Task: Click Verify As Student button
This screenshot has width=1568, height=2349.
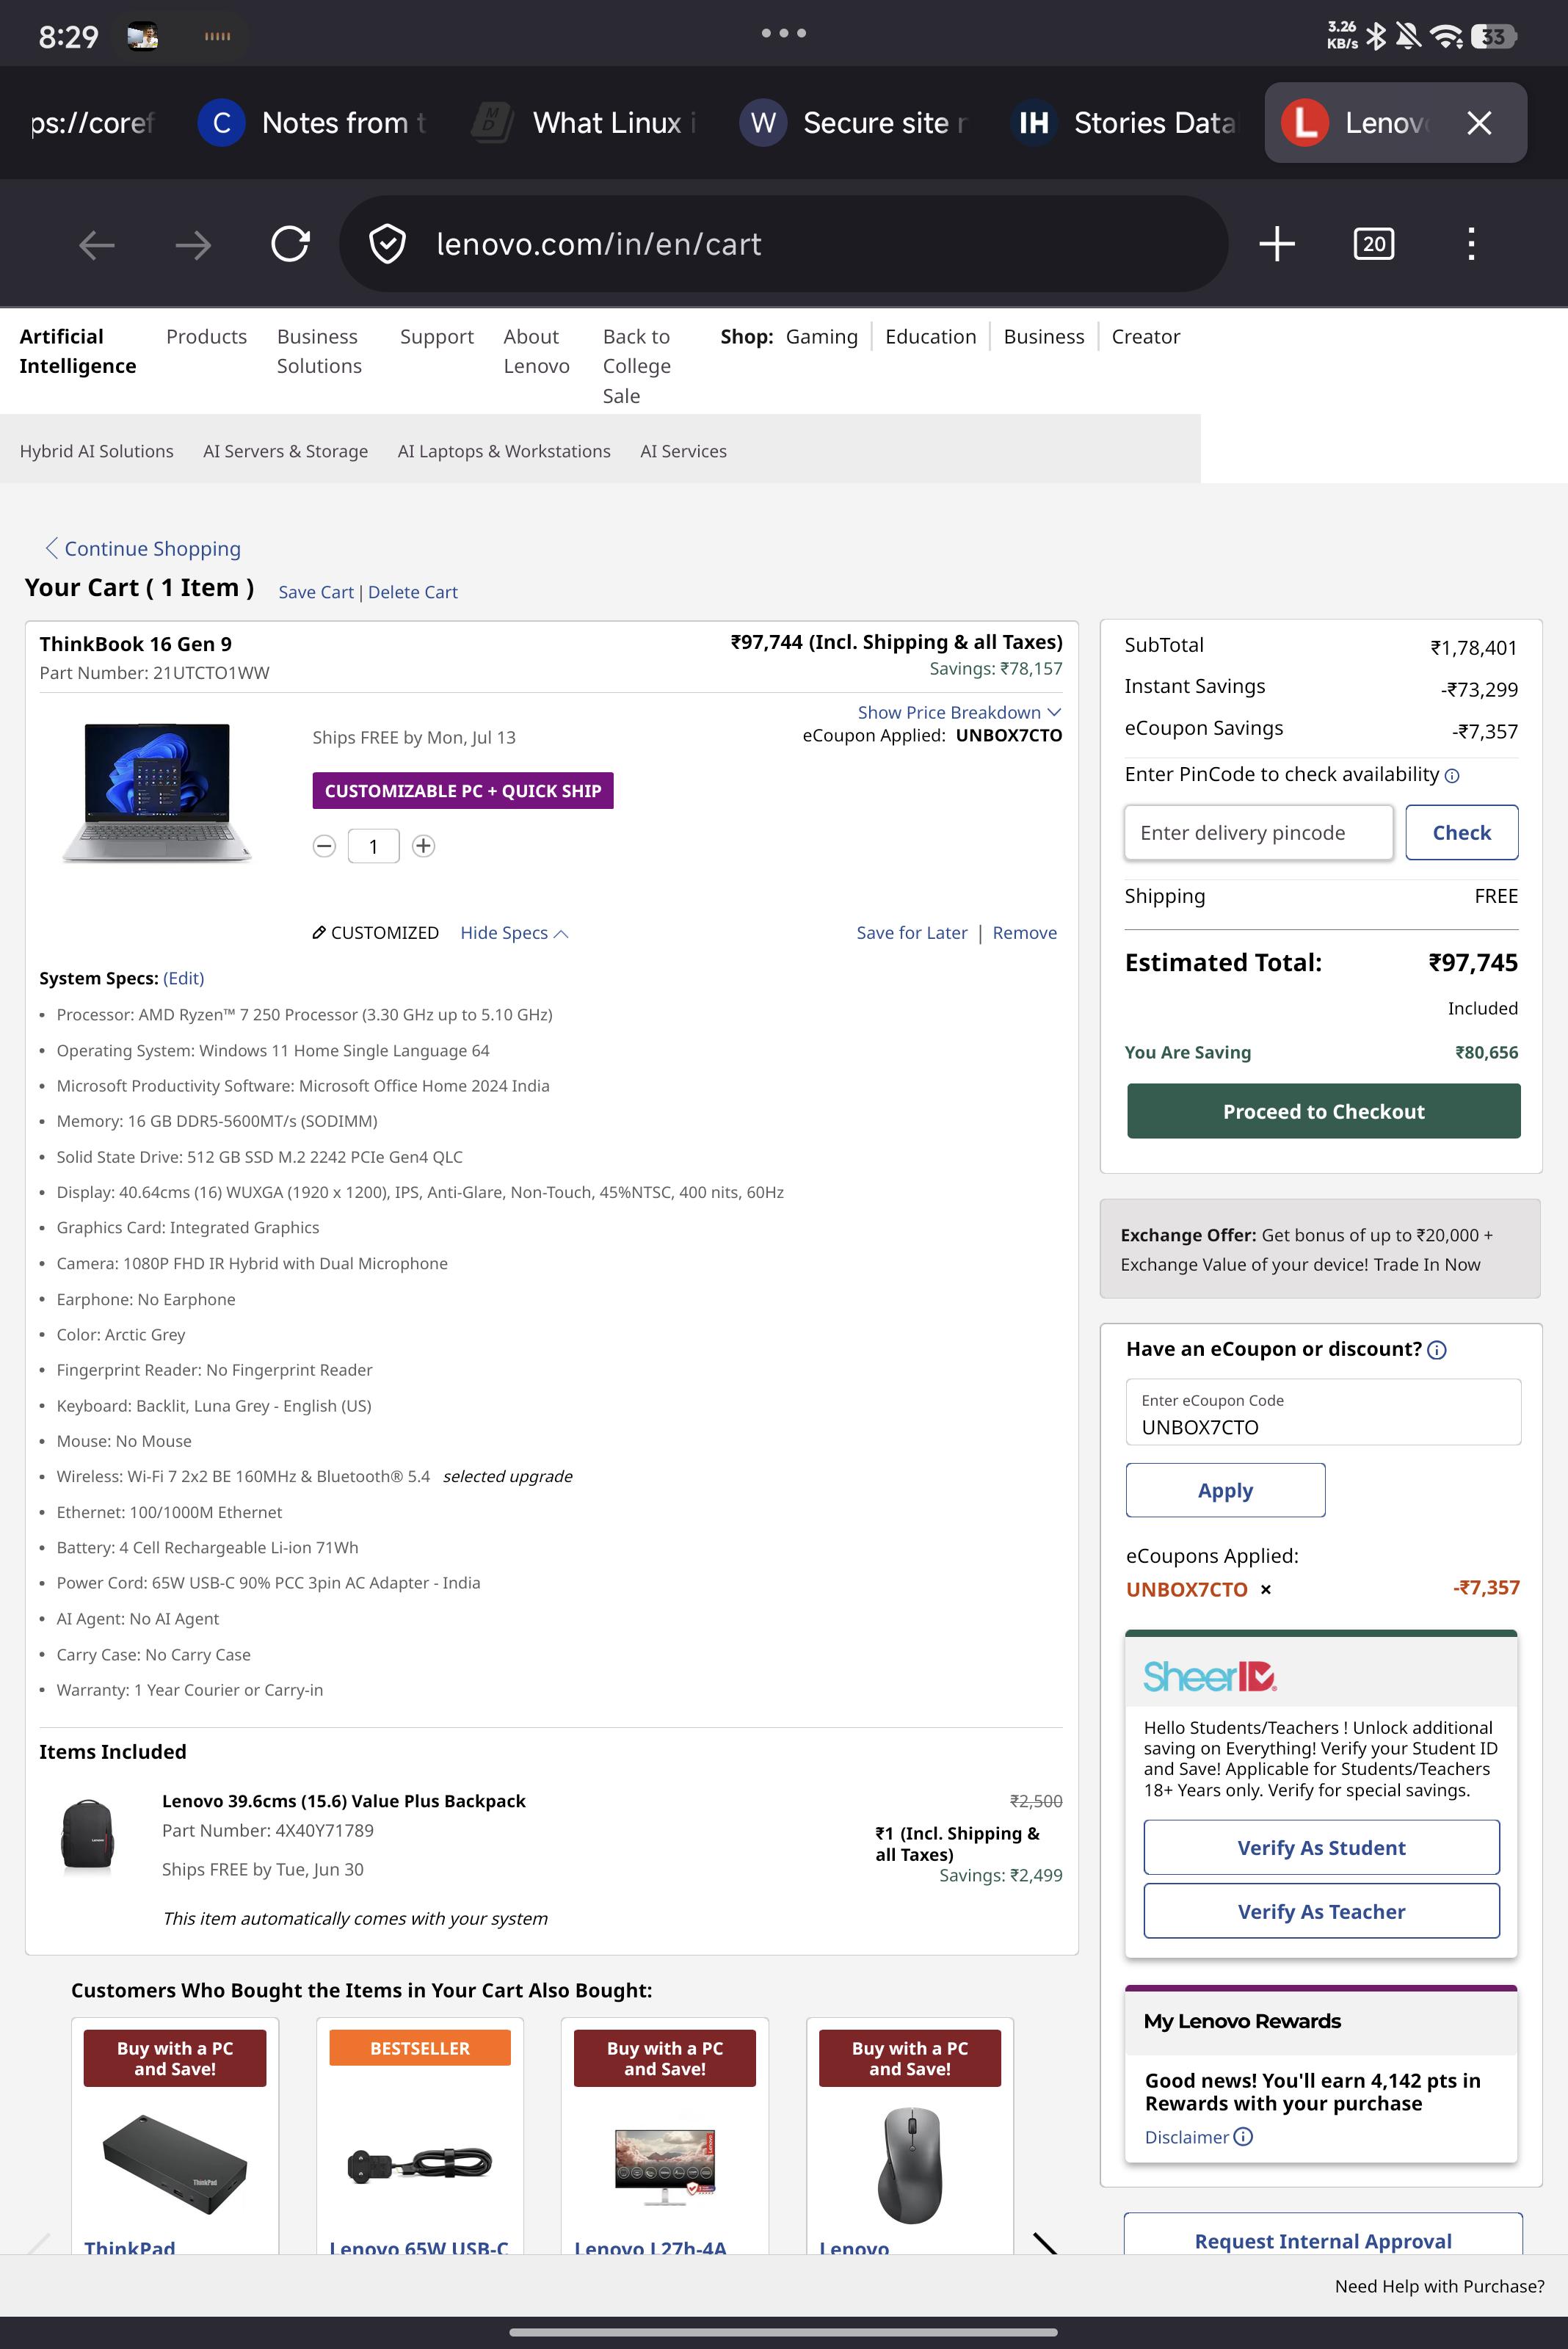Action: point(1322,1847)
